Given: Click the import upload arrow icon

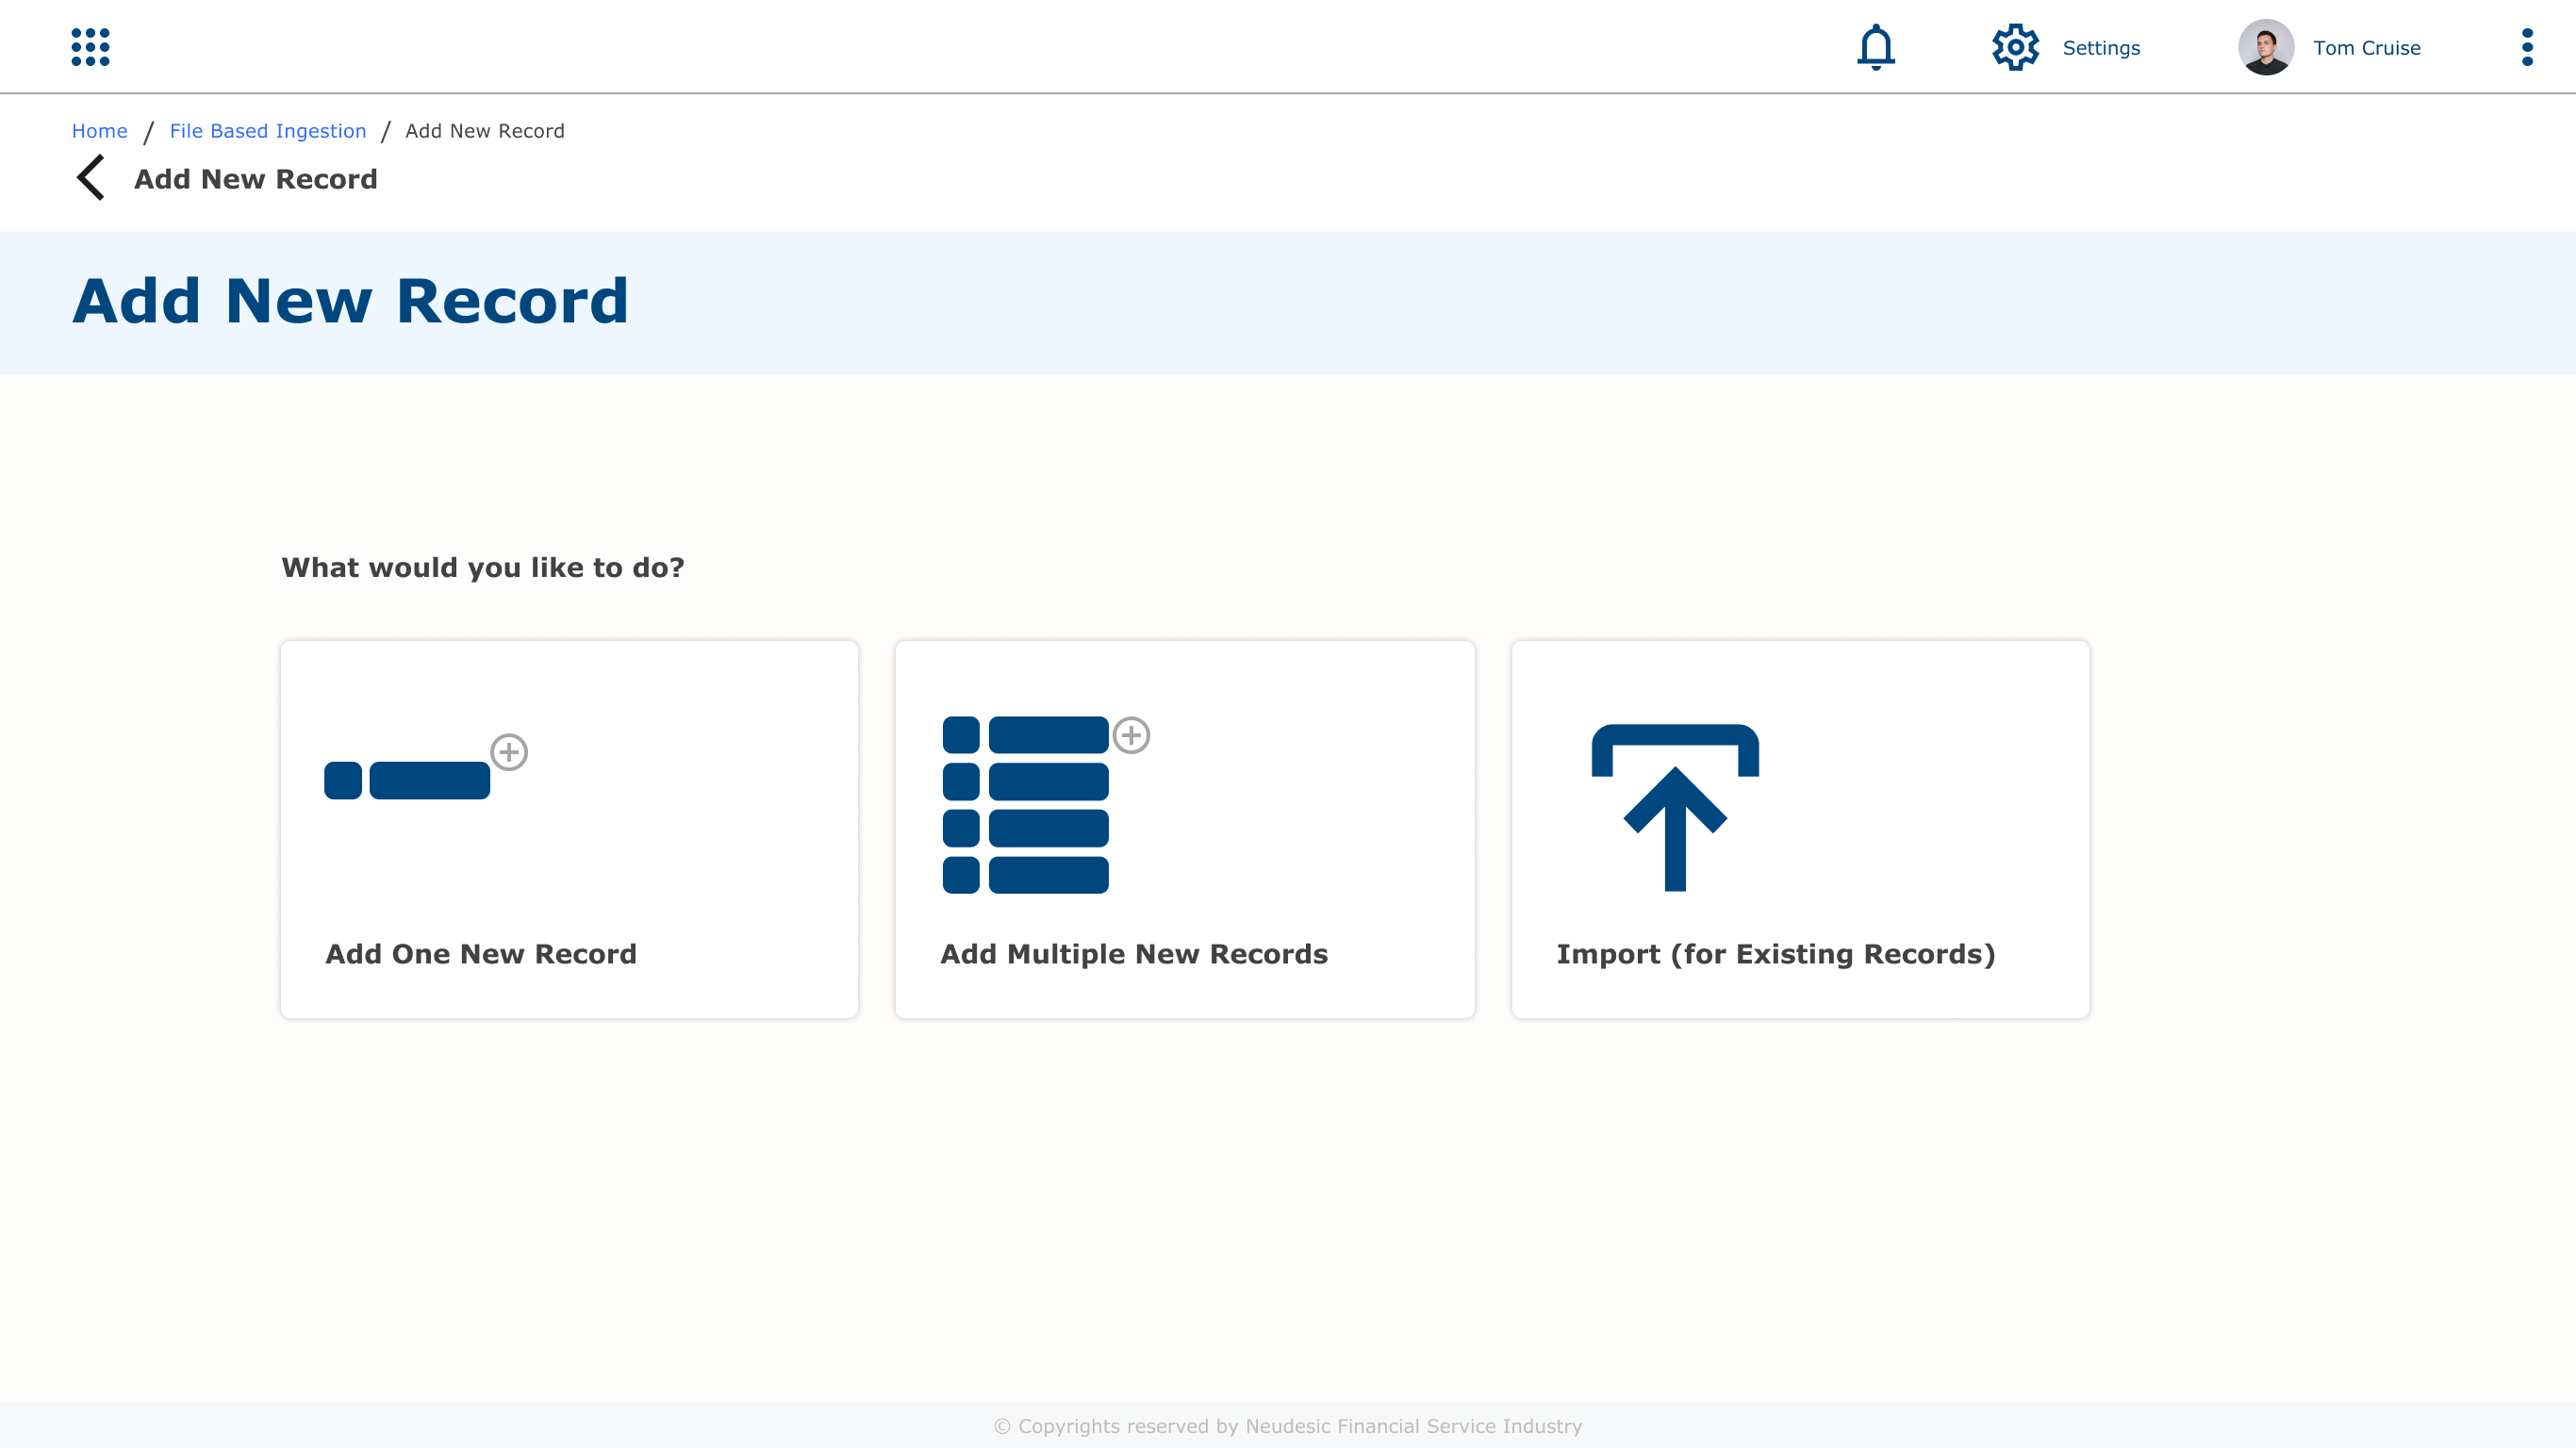Looking at the screenshot, I should [x=1675, y=807].
